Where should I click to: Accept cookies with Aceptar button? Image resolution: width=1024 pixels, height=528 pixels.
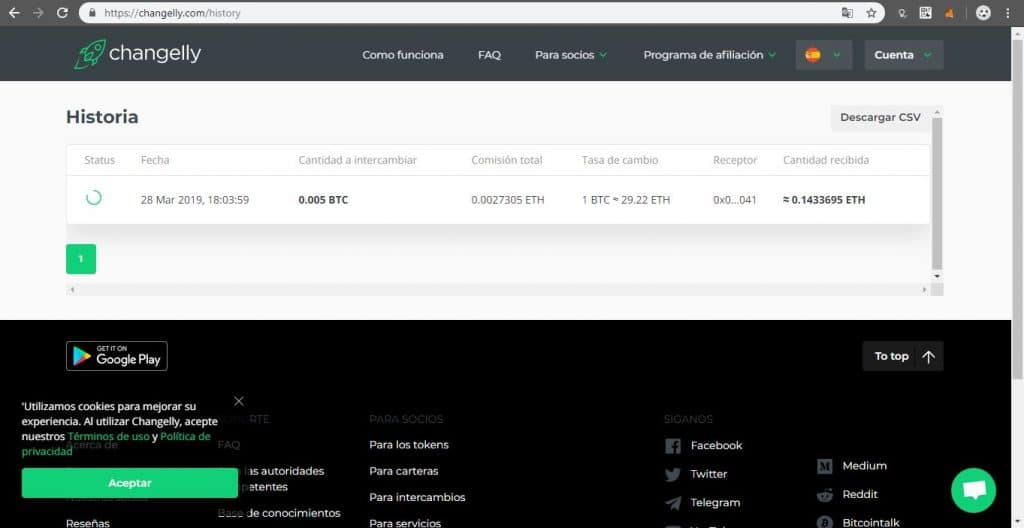point(129,483)
